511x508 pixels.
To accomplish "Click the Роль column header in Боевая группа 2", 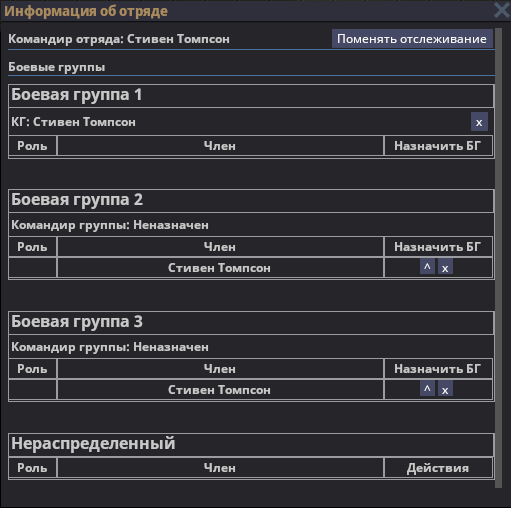I will tap(32, 247).
